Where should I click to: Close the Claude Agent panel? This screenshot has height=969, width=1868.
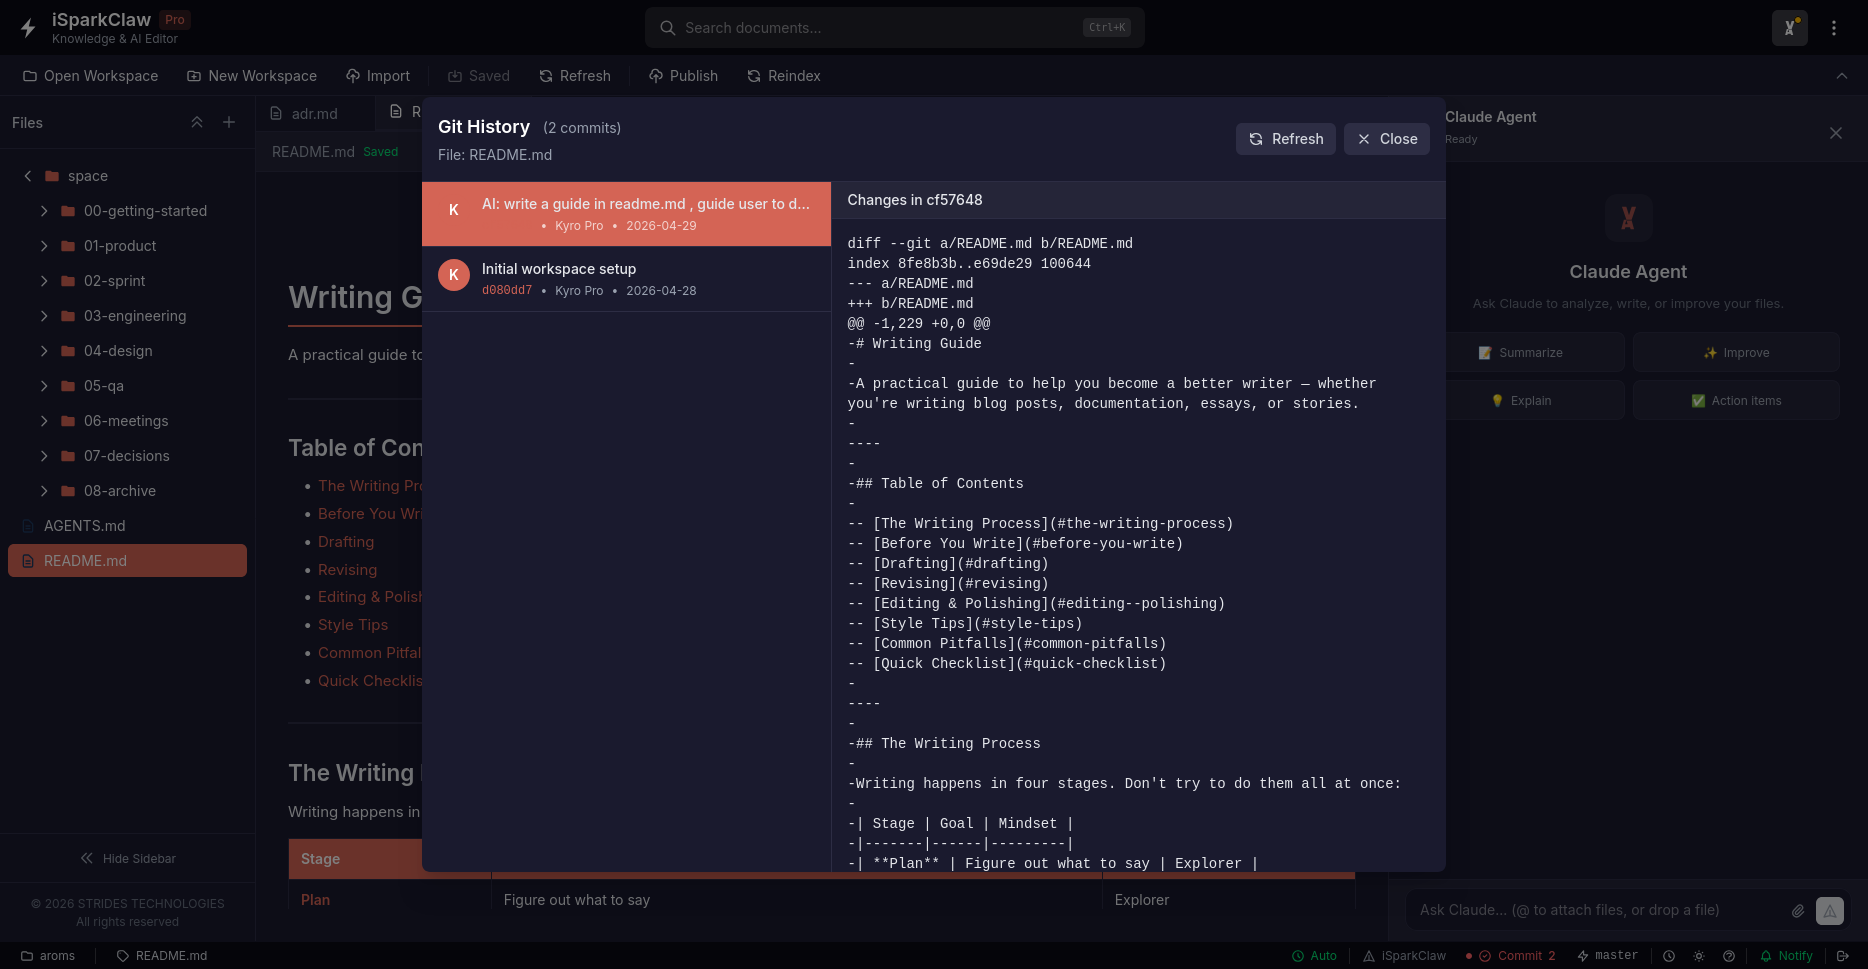1835,133
